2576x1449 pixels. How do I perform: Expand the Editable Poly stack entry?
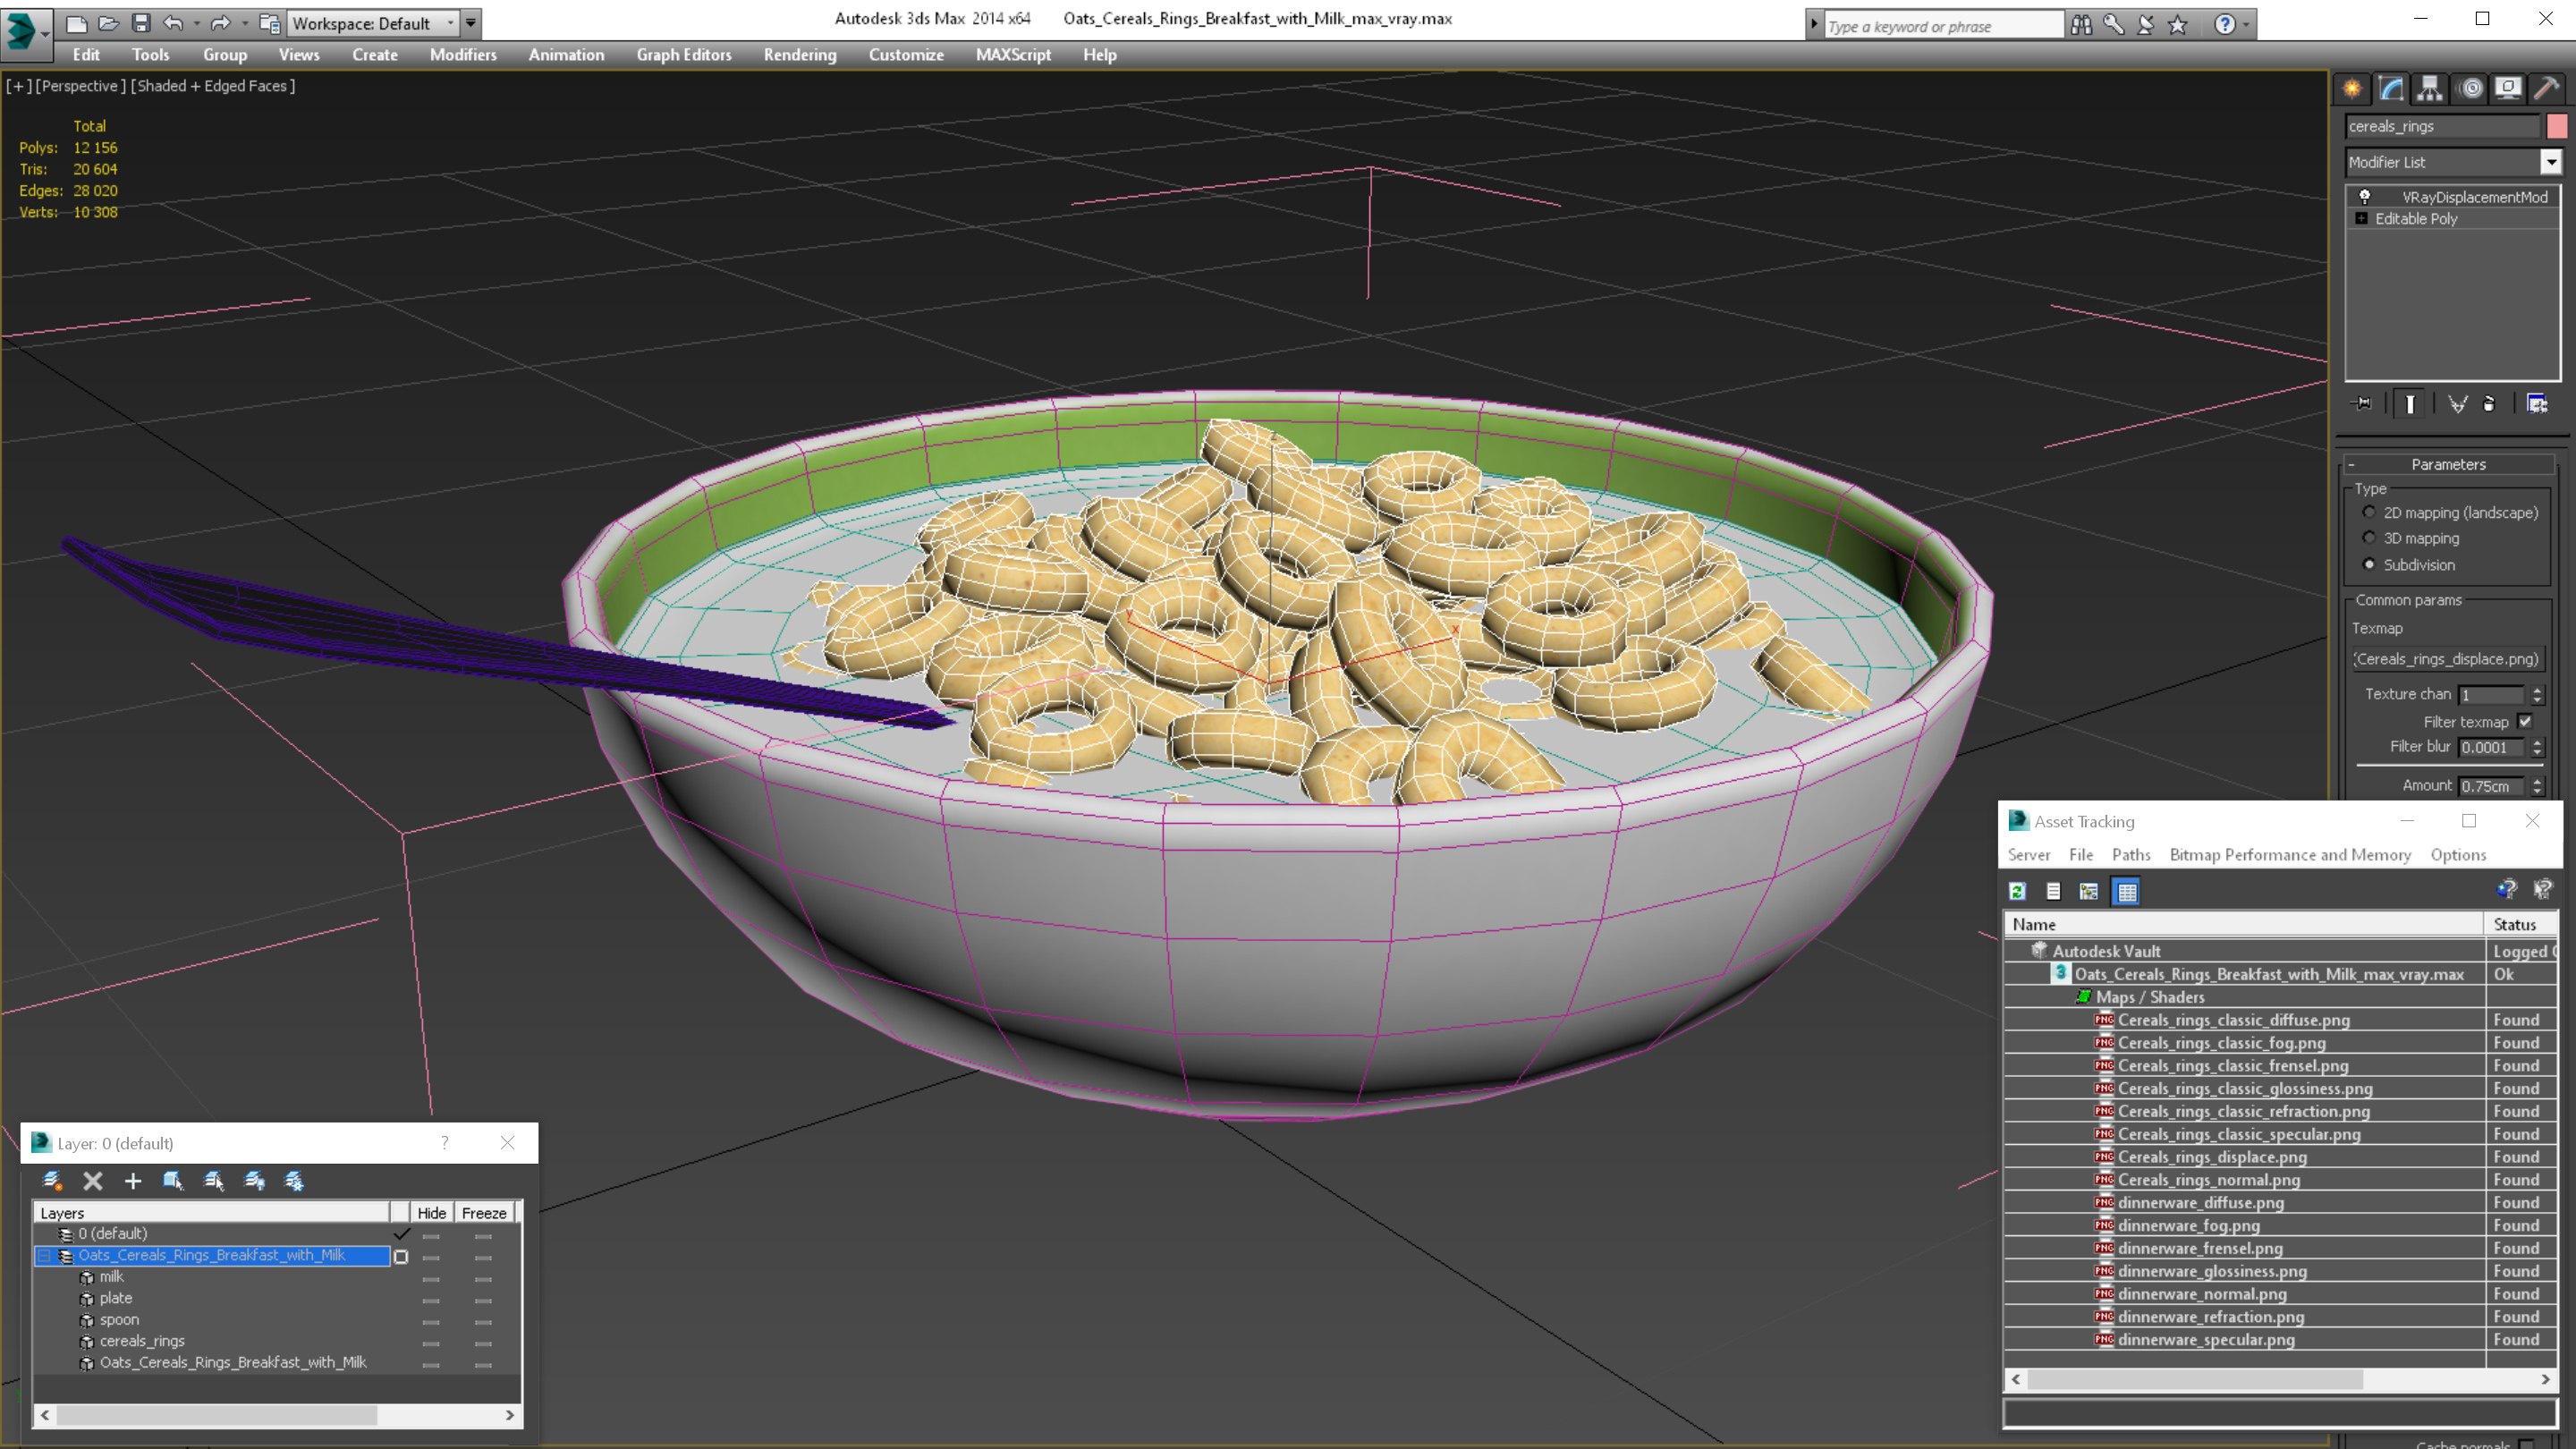(x=2362, y=218)
